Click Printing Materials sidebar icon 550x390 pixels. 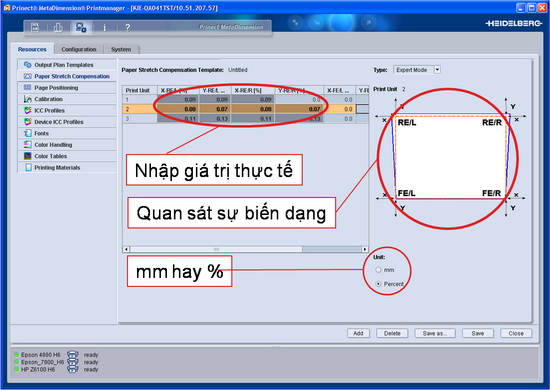point(28,167)
